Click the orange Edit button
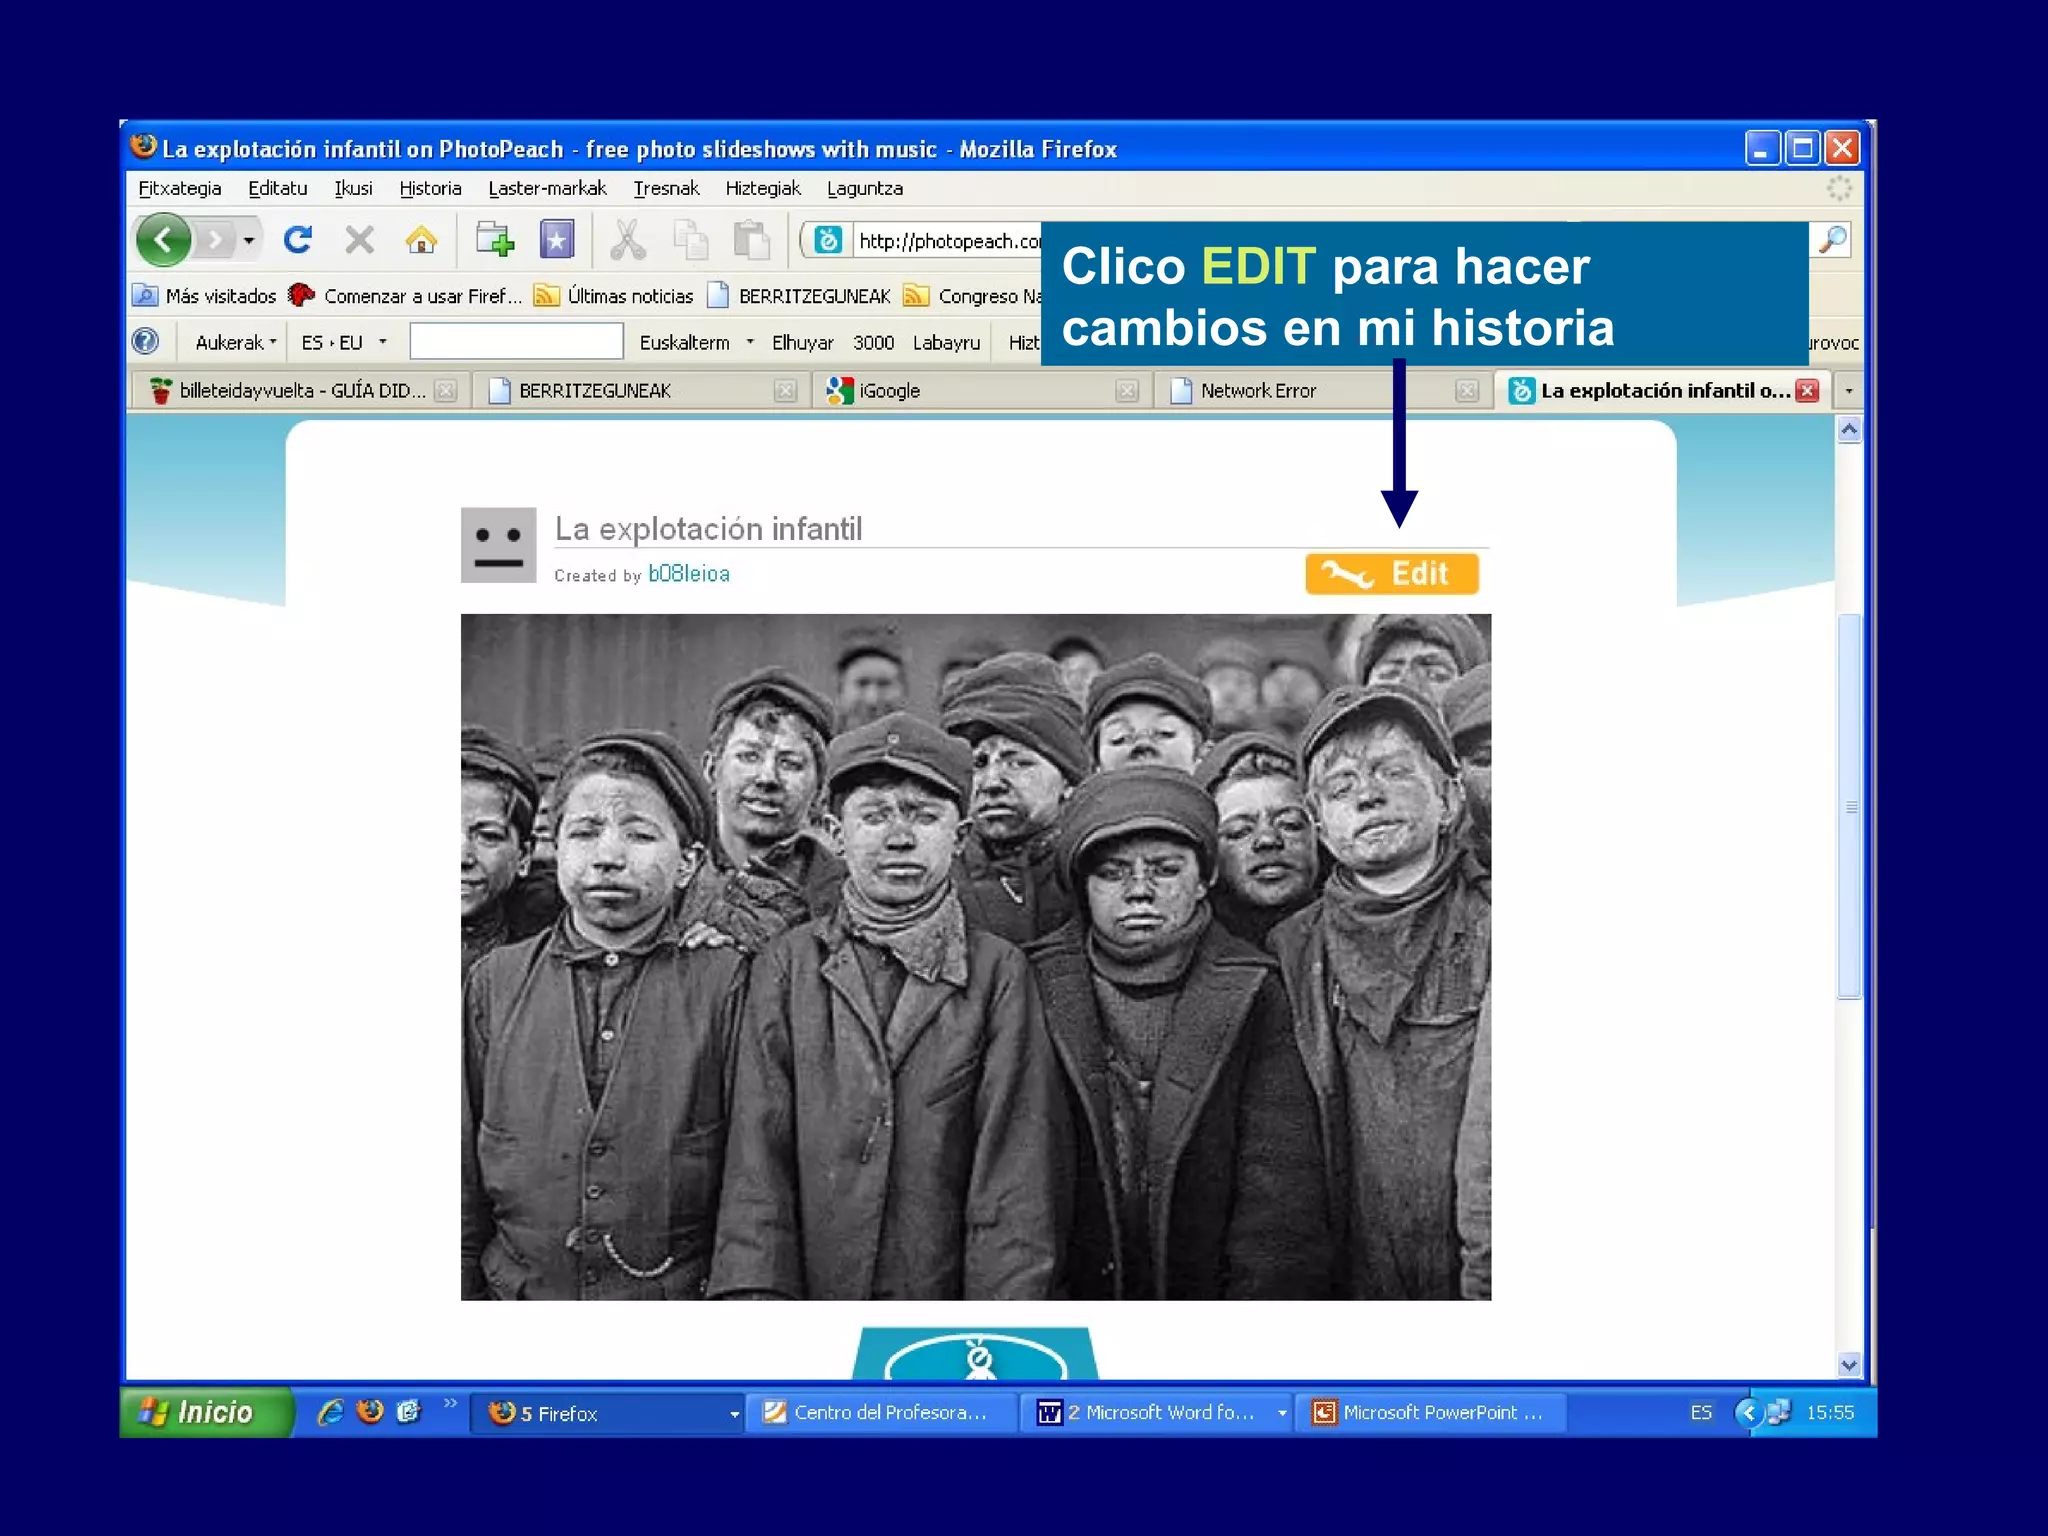 tap(1391, 574)
